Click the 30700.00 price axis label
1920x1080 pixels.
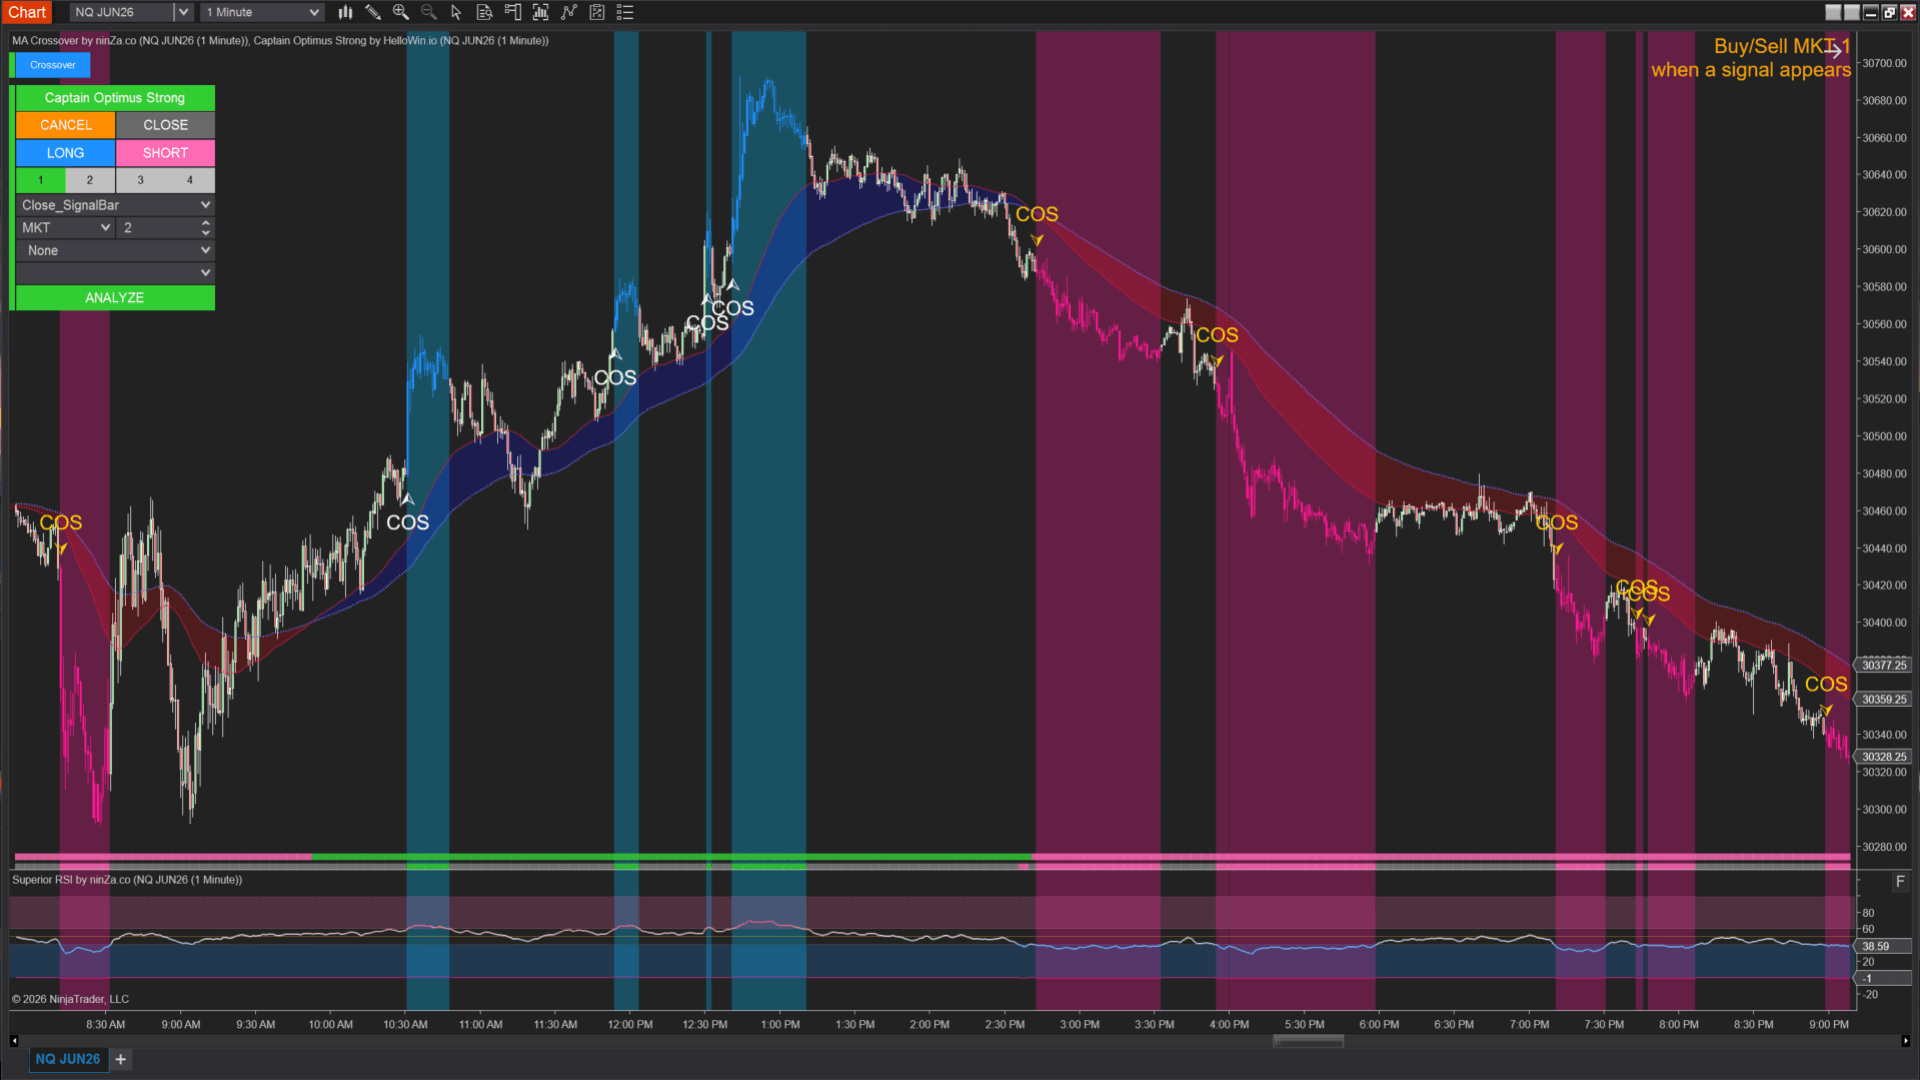click(1884, 63)
